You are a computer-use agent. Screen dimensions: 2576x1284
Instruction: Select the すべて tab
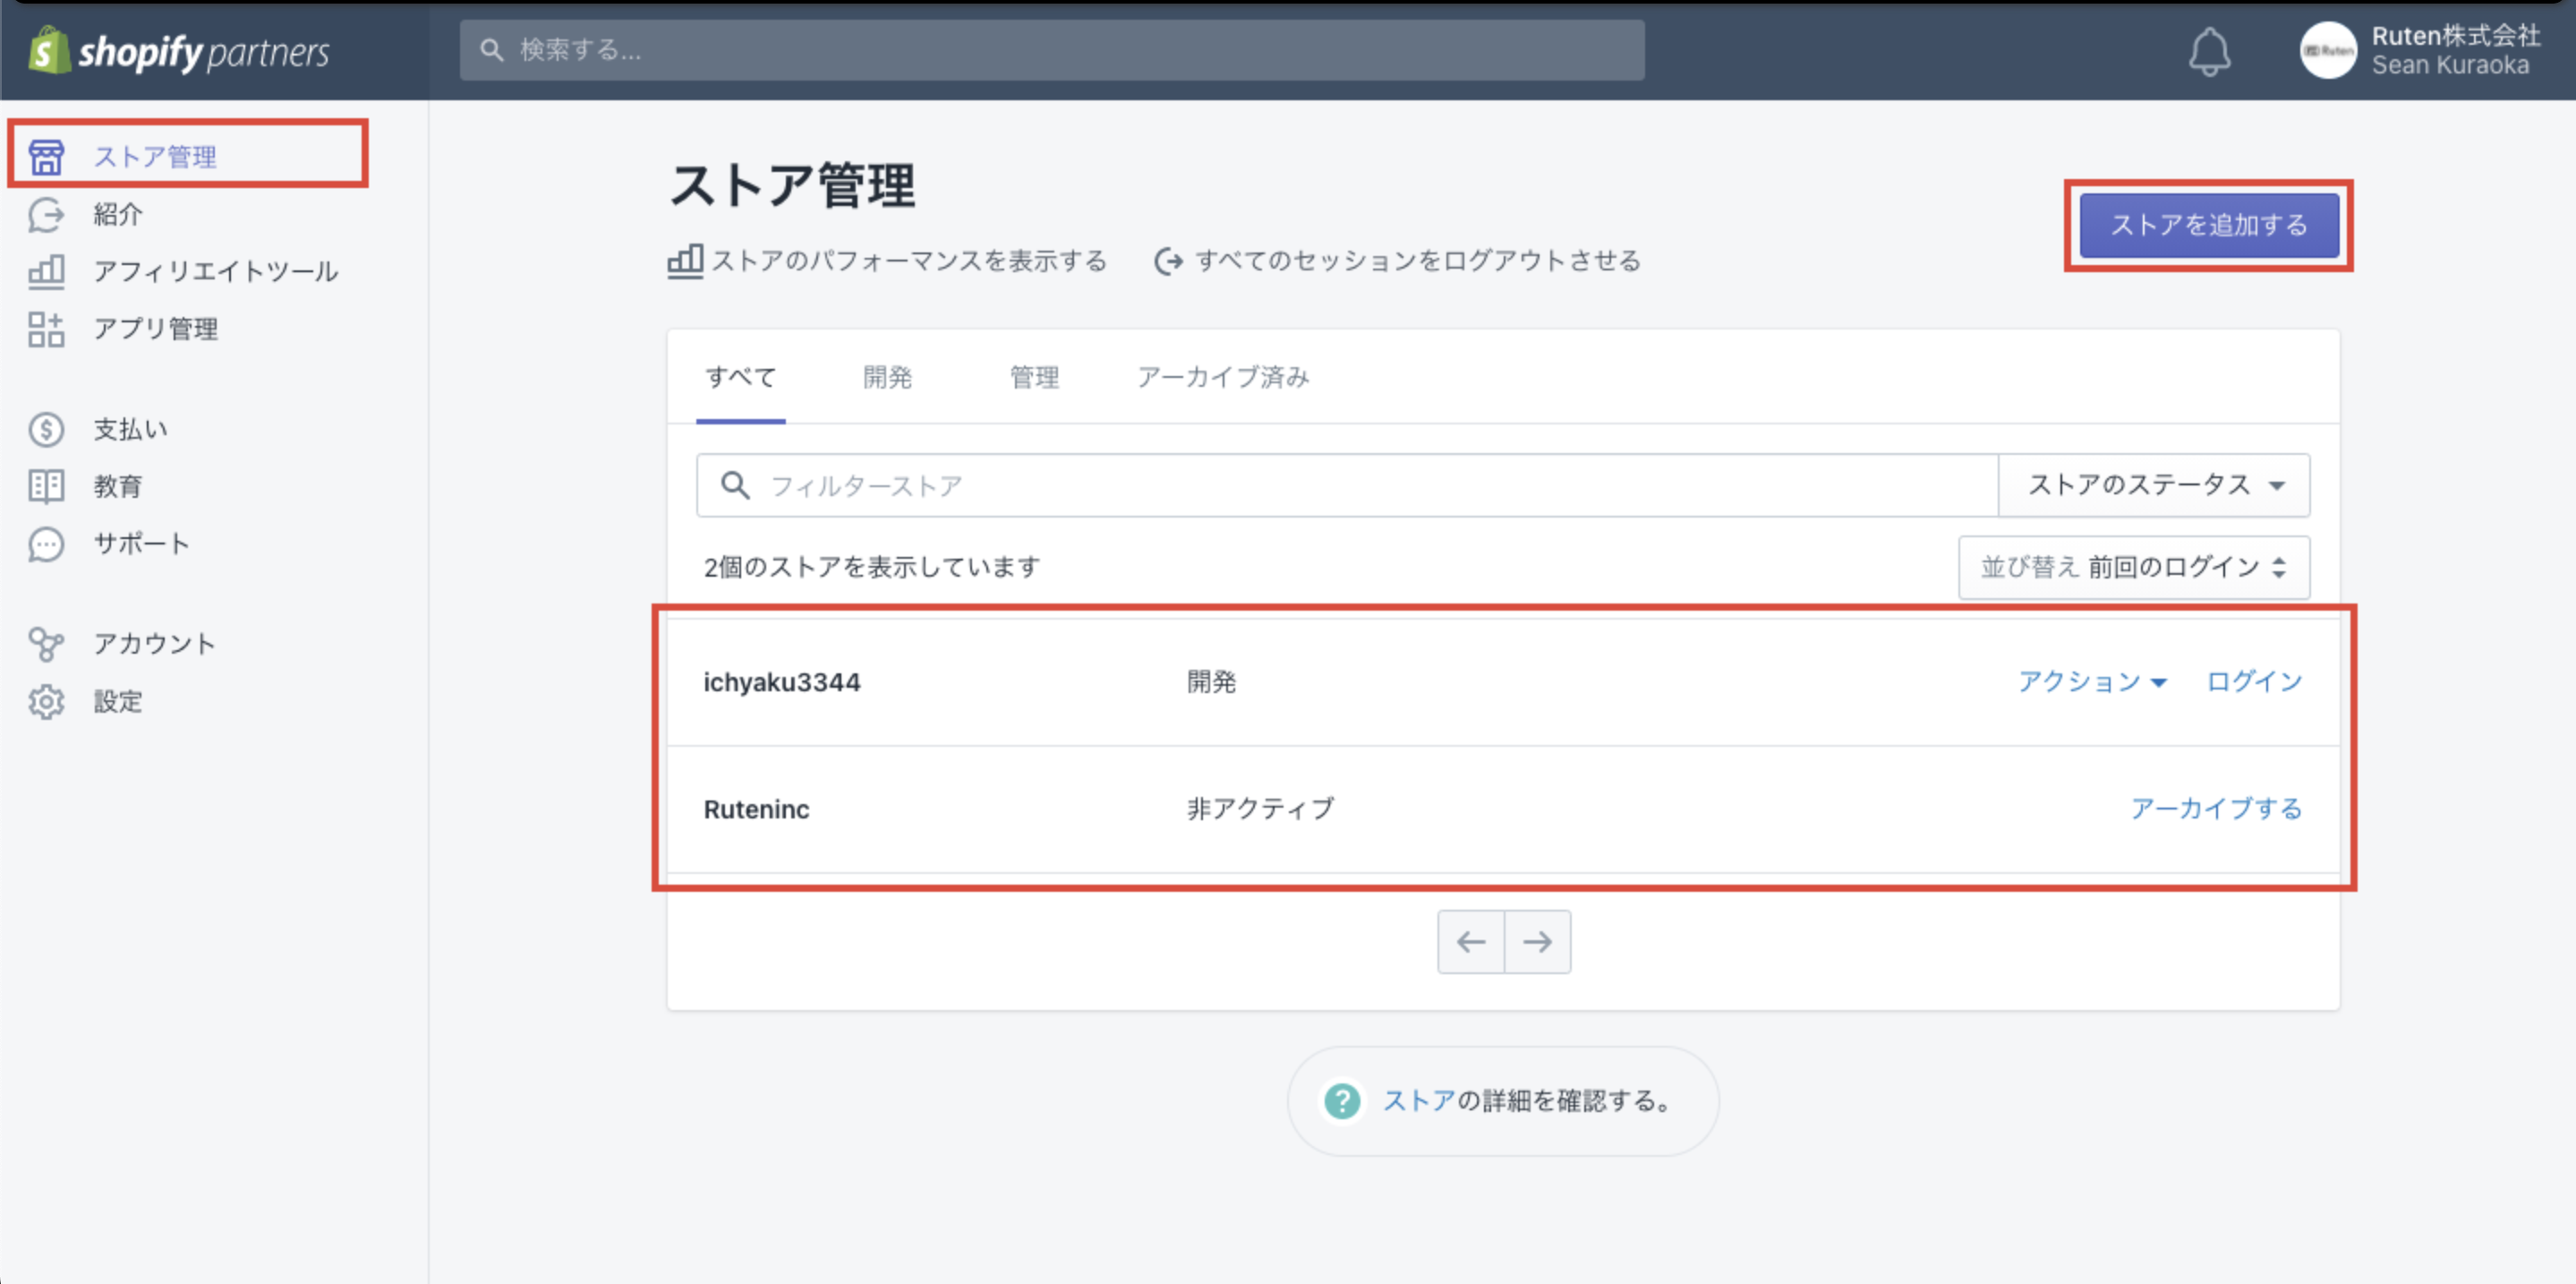[740, 377]
